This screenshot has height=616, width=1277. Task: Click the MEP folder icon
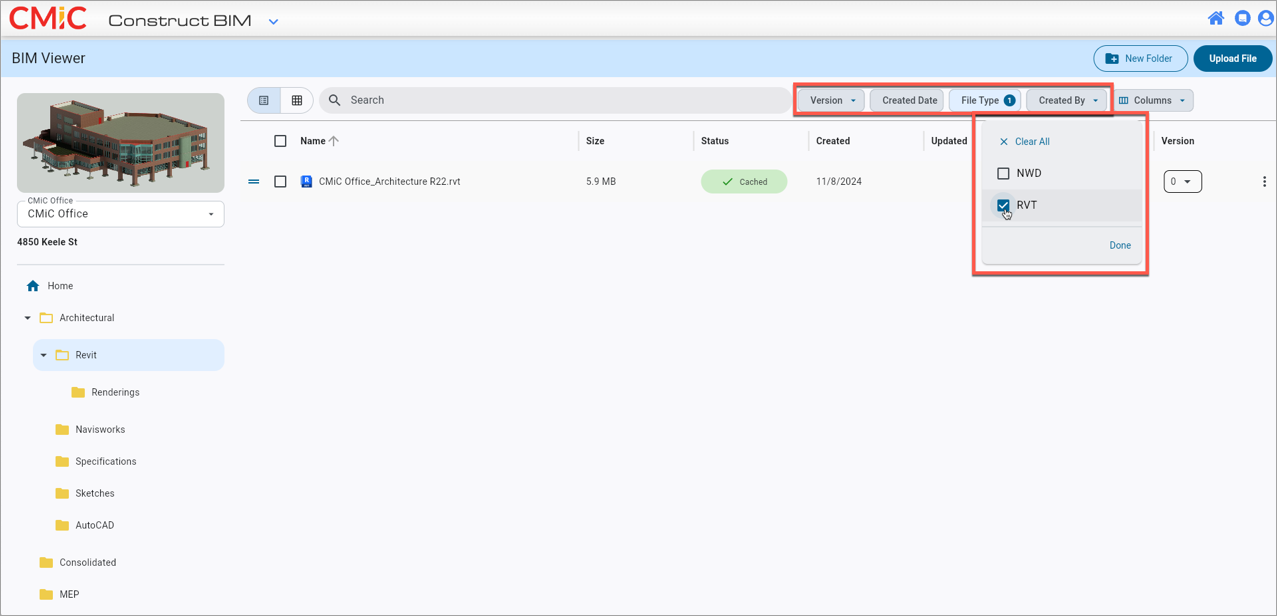pos(46,594)
